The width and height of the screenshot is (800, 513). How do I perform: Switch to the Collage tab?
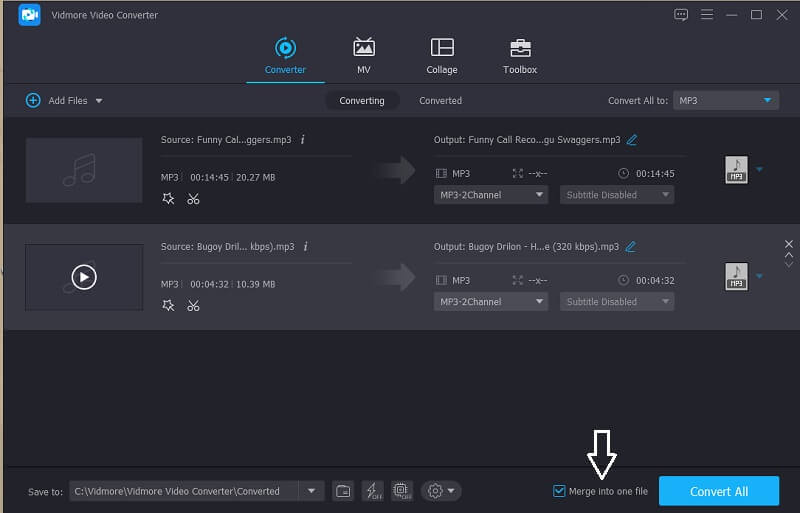(x=441, y=56)
